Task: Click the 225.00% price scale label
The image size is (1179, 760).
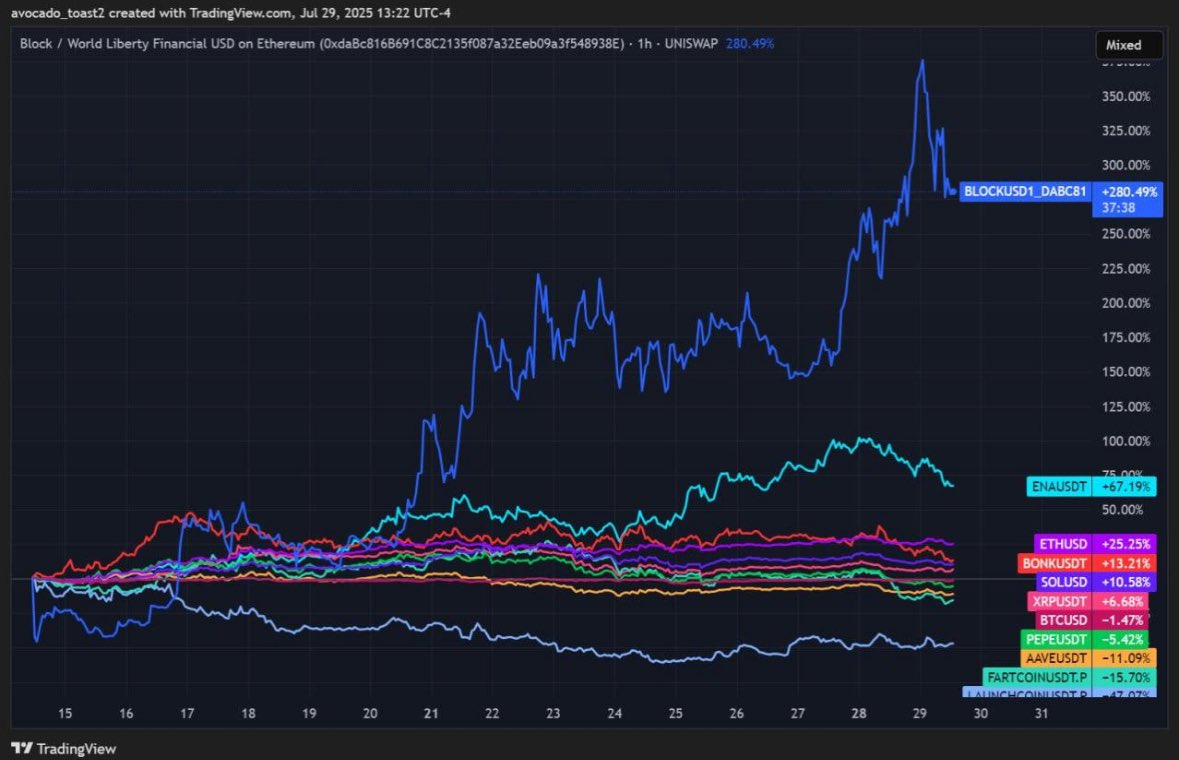Action: (x=1126, y=268)
